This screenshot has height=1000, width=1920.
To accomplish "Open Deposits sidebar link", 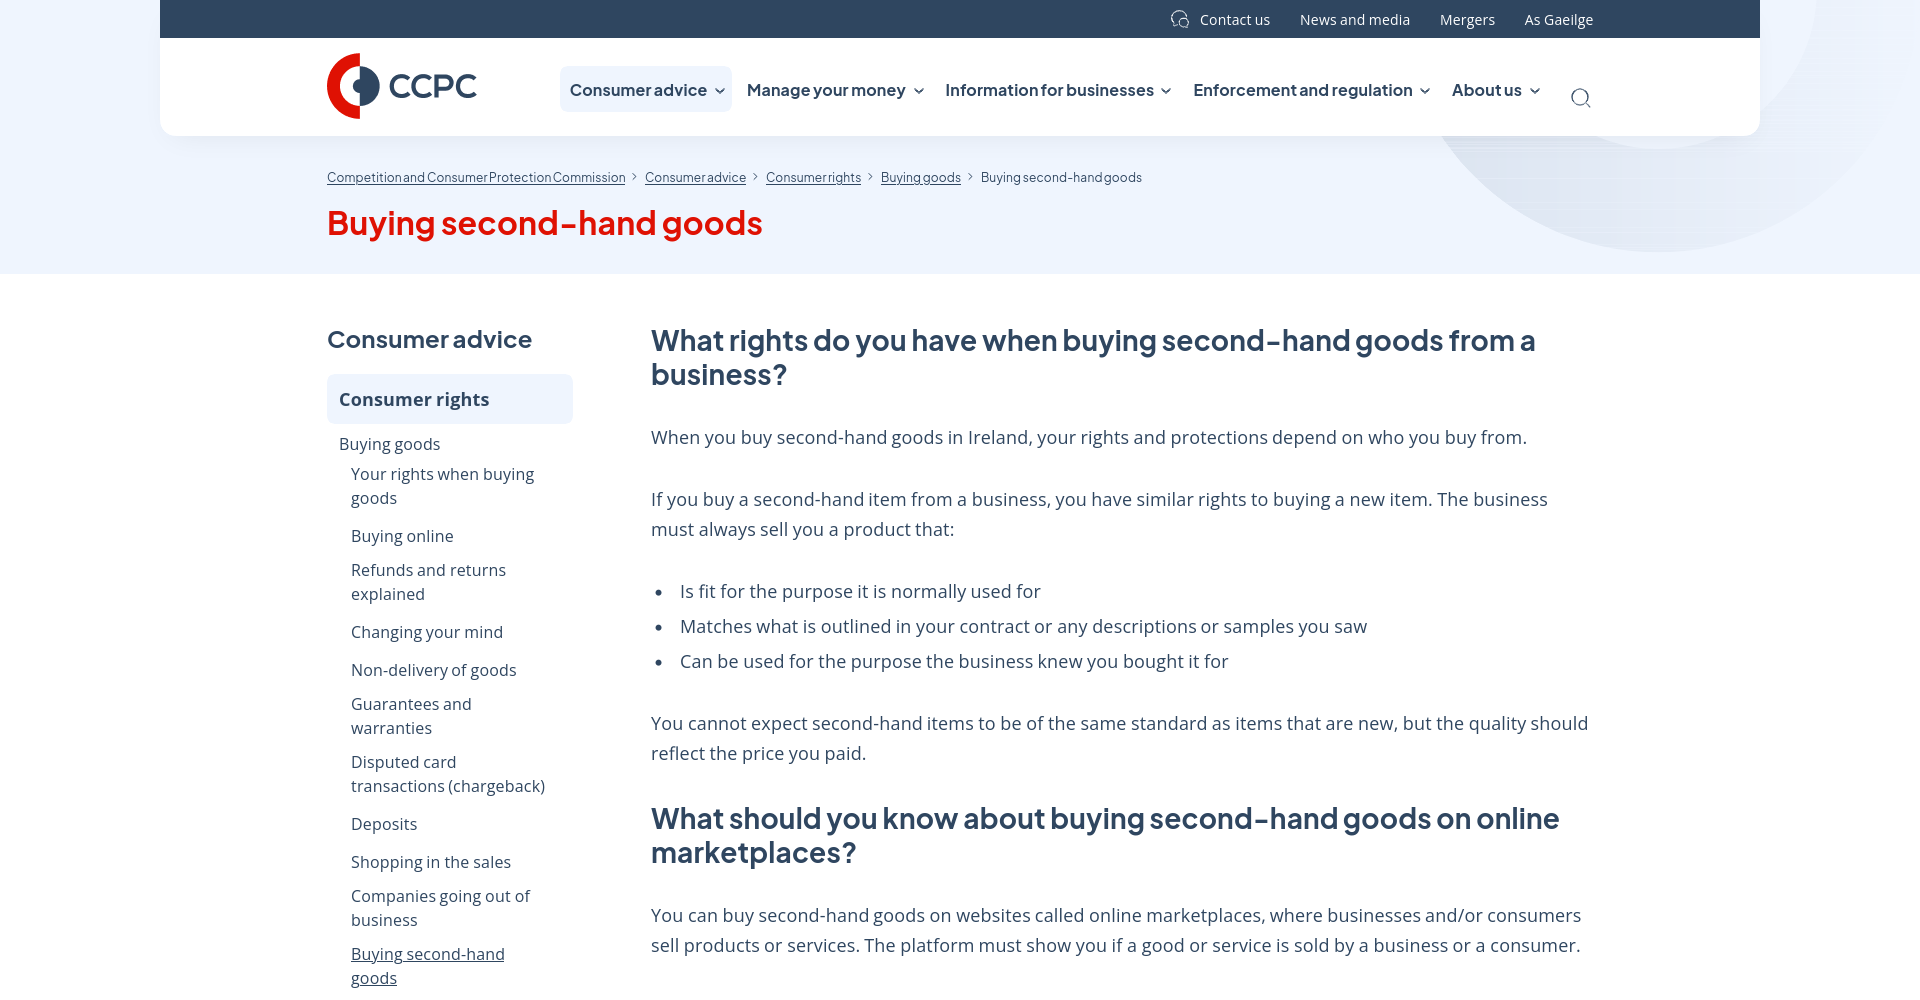I will (384, 824).
